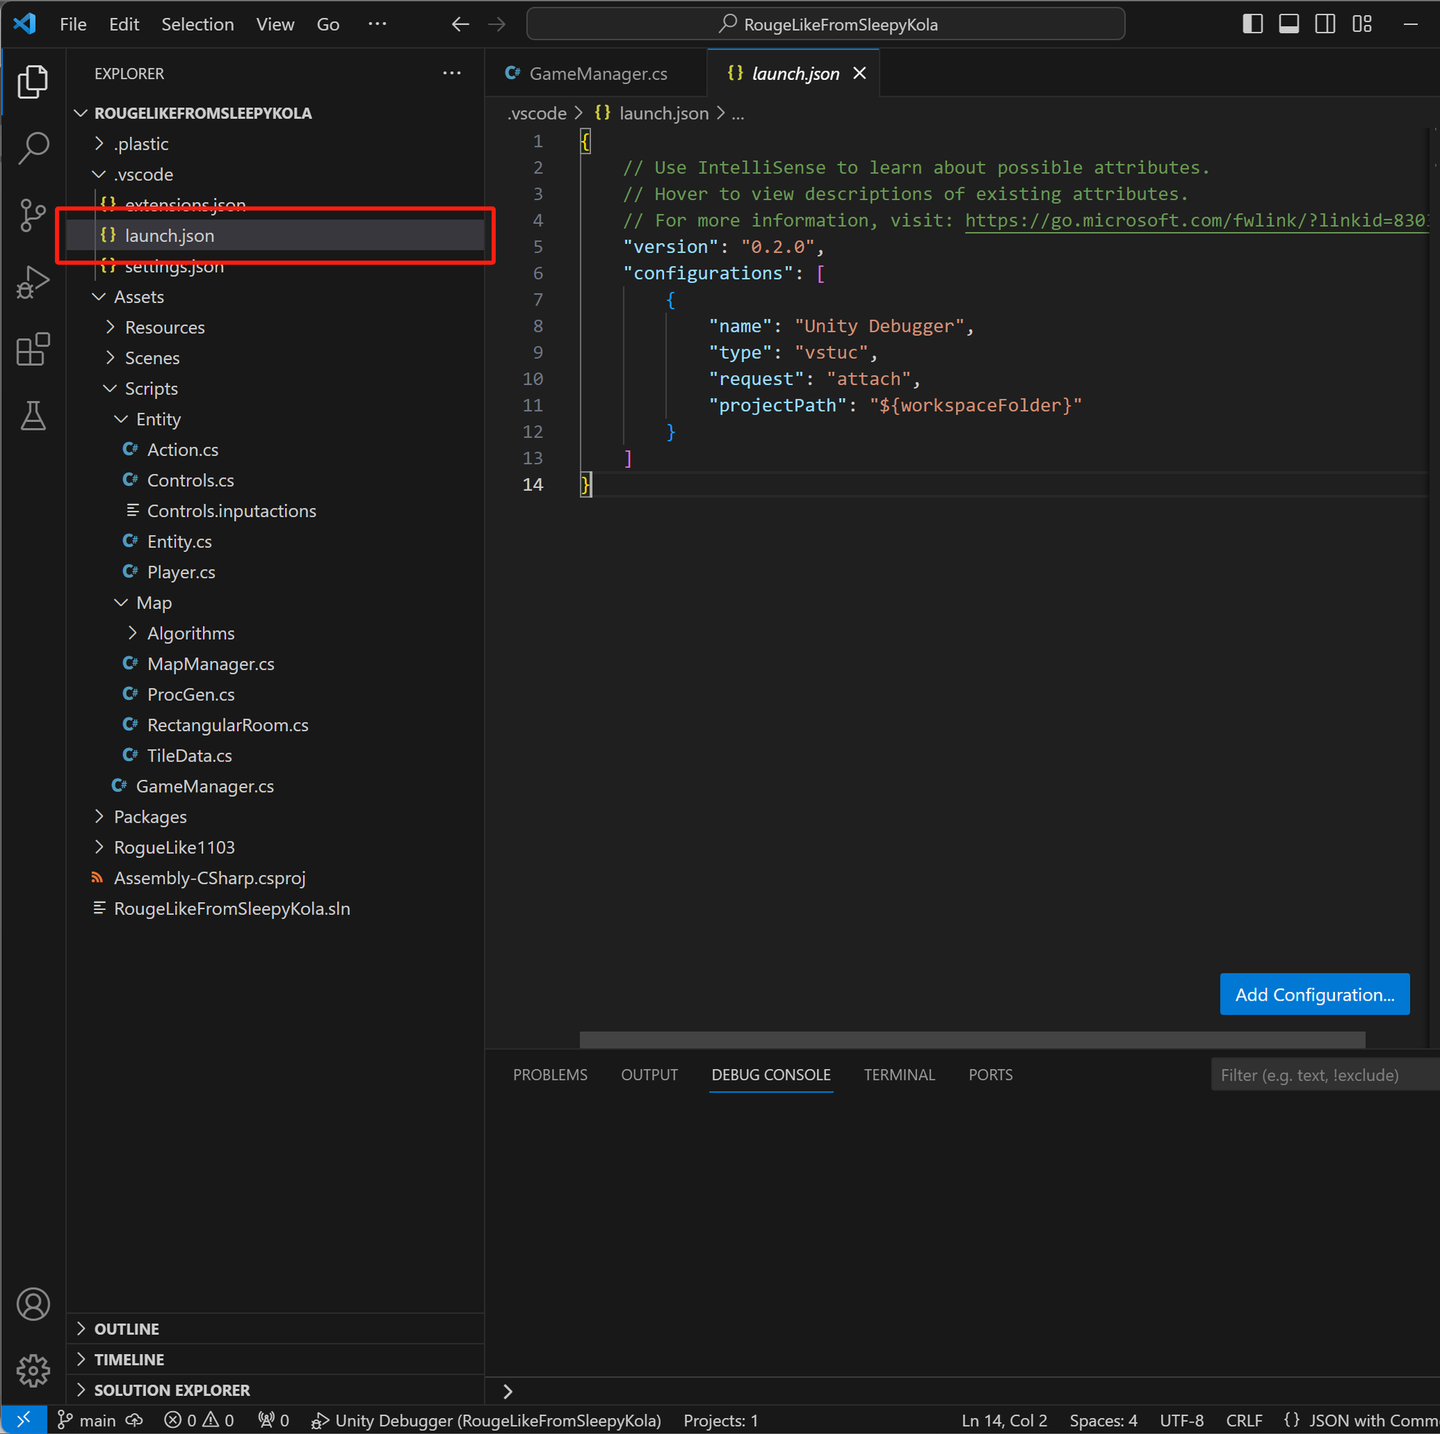1440x1434 pixels.
Task: Toggle the bottom panel visibility
Action: (x=1289, y=23)
